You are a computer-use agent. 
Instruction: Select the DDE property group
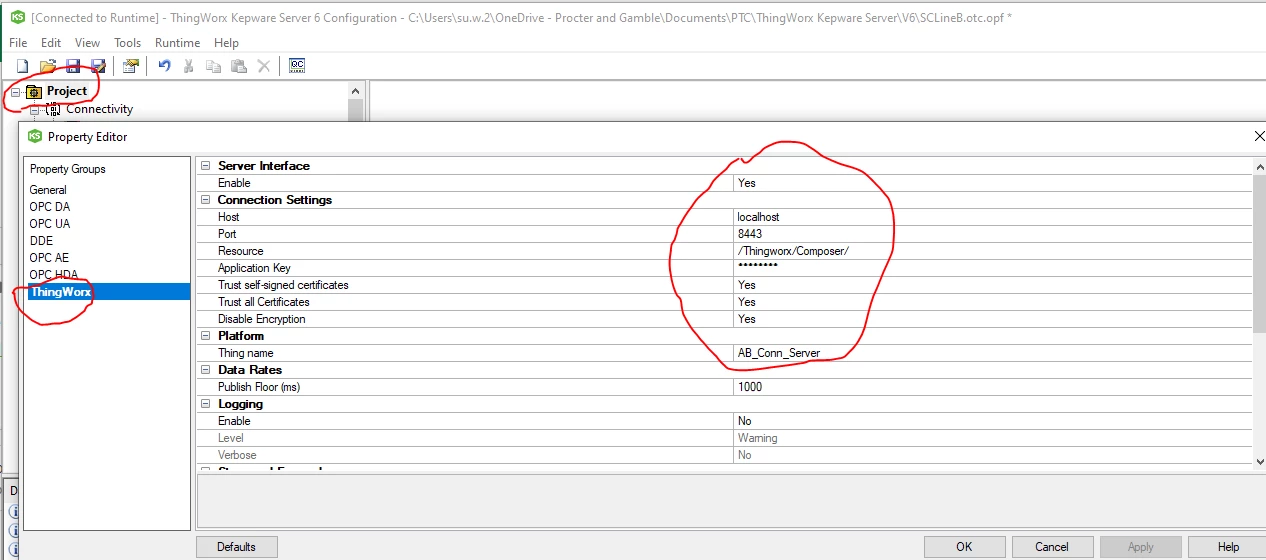click(41, 241)
